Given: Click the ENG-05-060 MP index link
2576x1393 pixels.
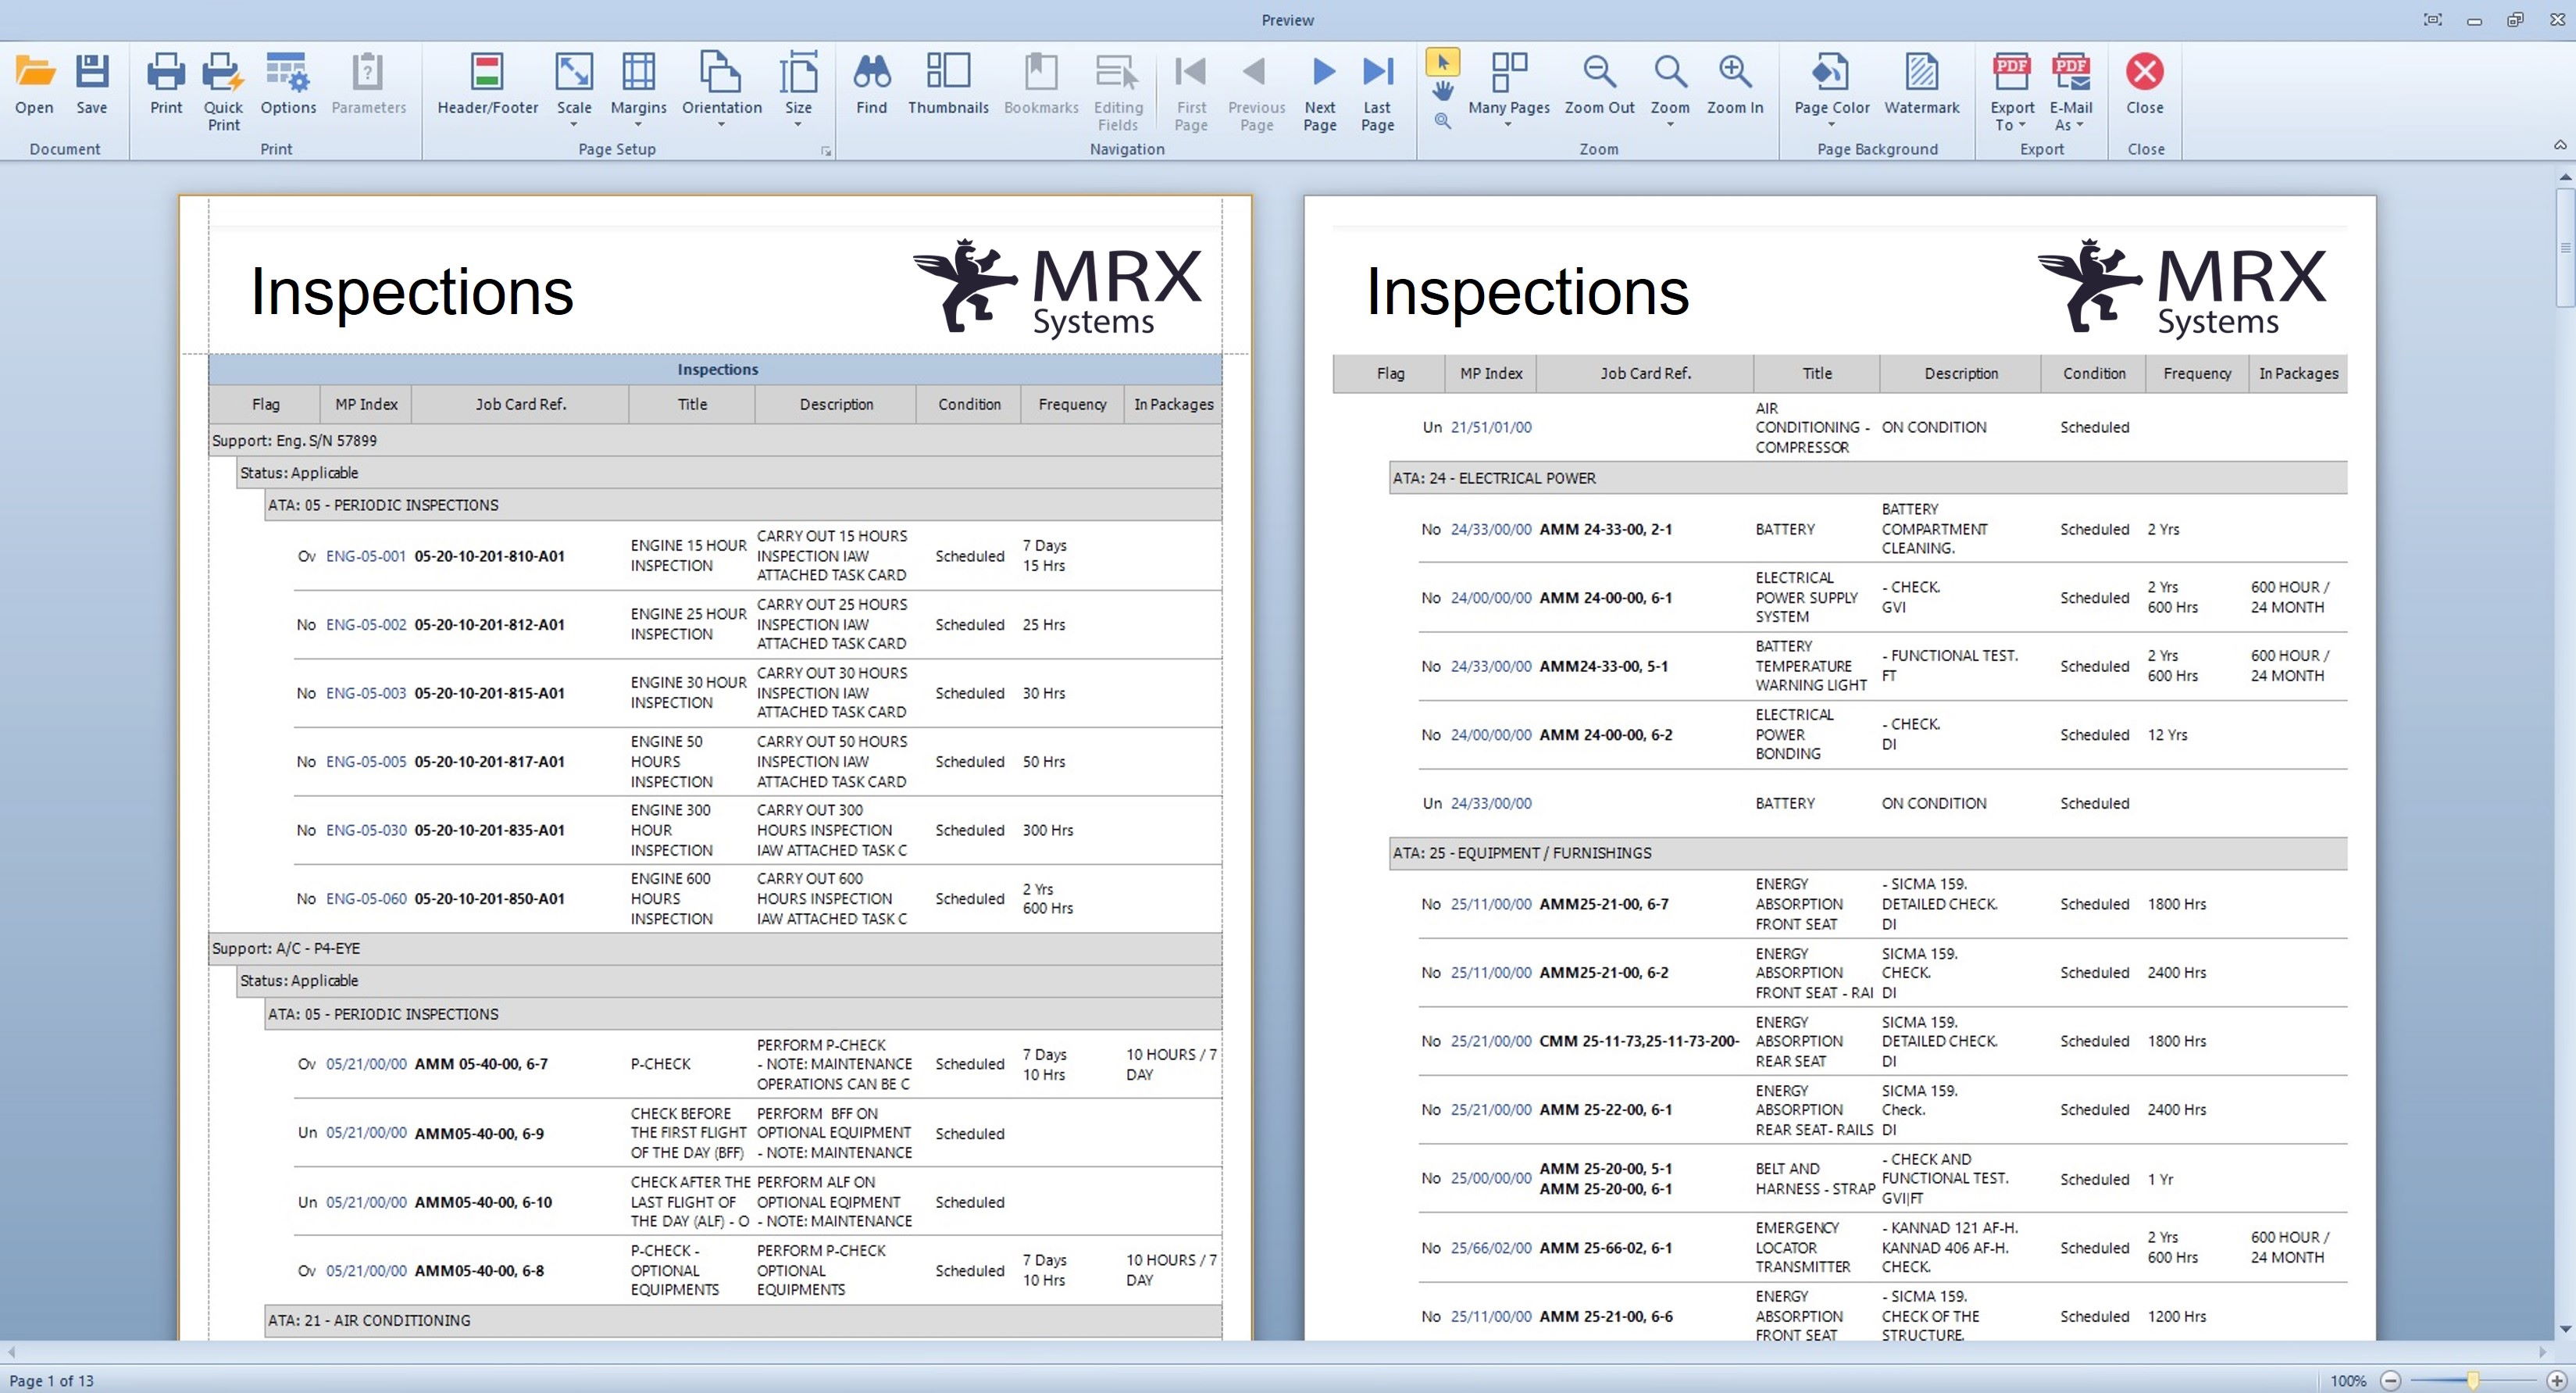Looking at the screenshot, I should tap(366, 898).
